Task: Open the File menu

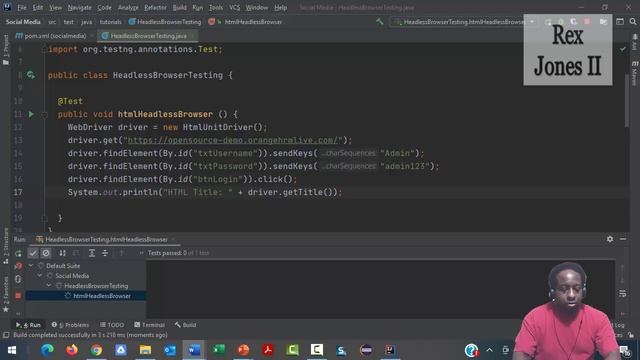Action: pyautogui.click(x=22, y=7)
